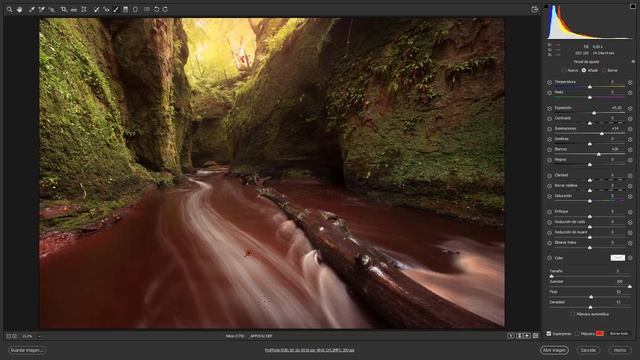
Task: Click the Iluminaciones slider handle
Action: [602, 133]
